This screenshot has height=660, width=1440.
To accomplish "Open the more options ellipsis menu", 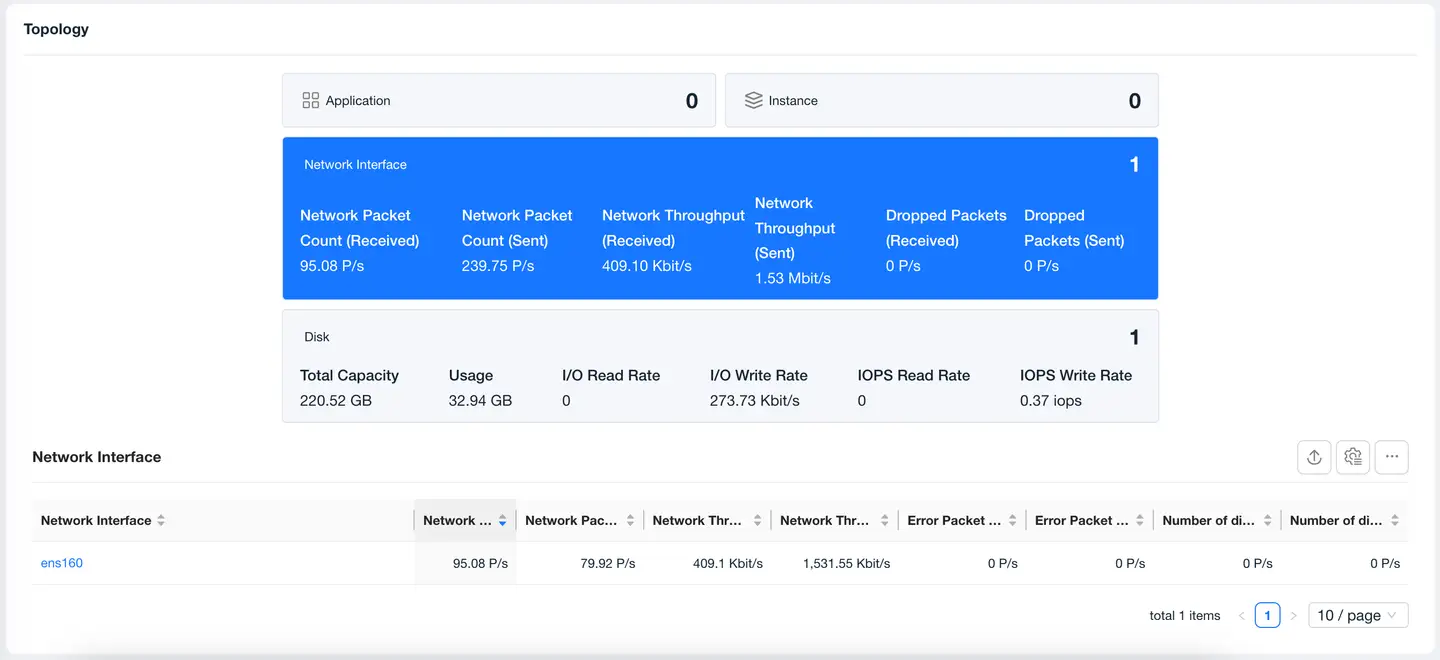I will pos(1392,457).
